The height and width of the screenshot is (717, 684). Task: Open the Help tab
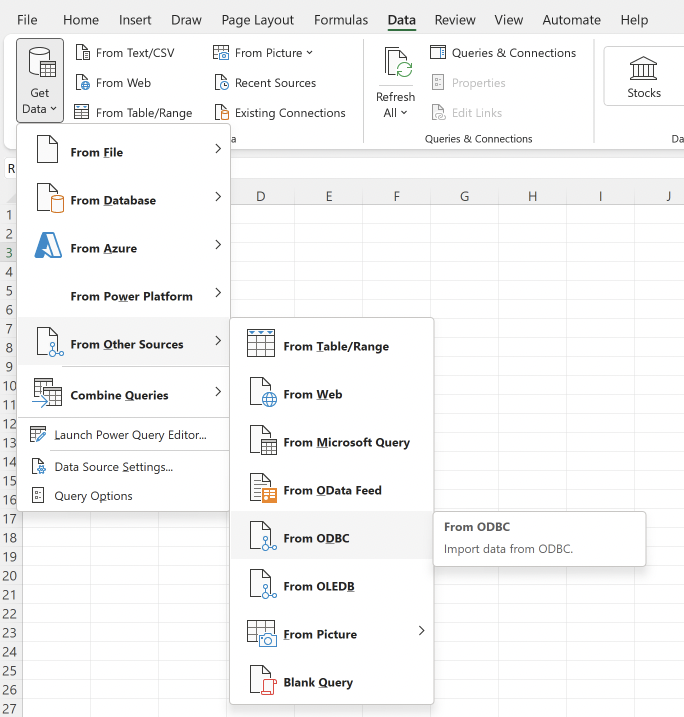634,20
